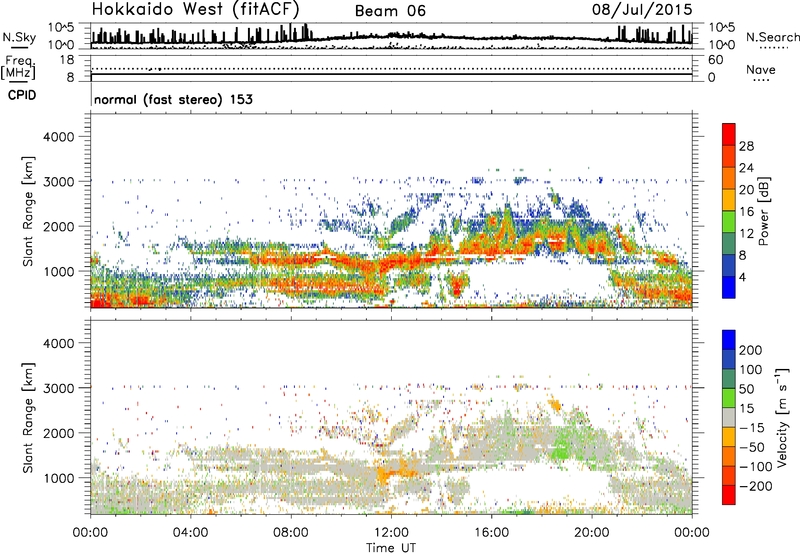The width and height of the screenshot is (800, 554).
Task: Select the '16:00' time tick label
Action: [491, 533]
